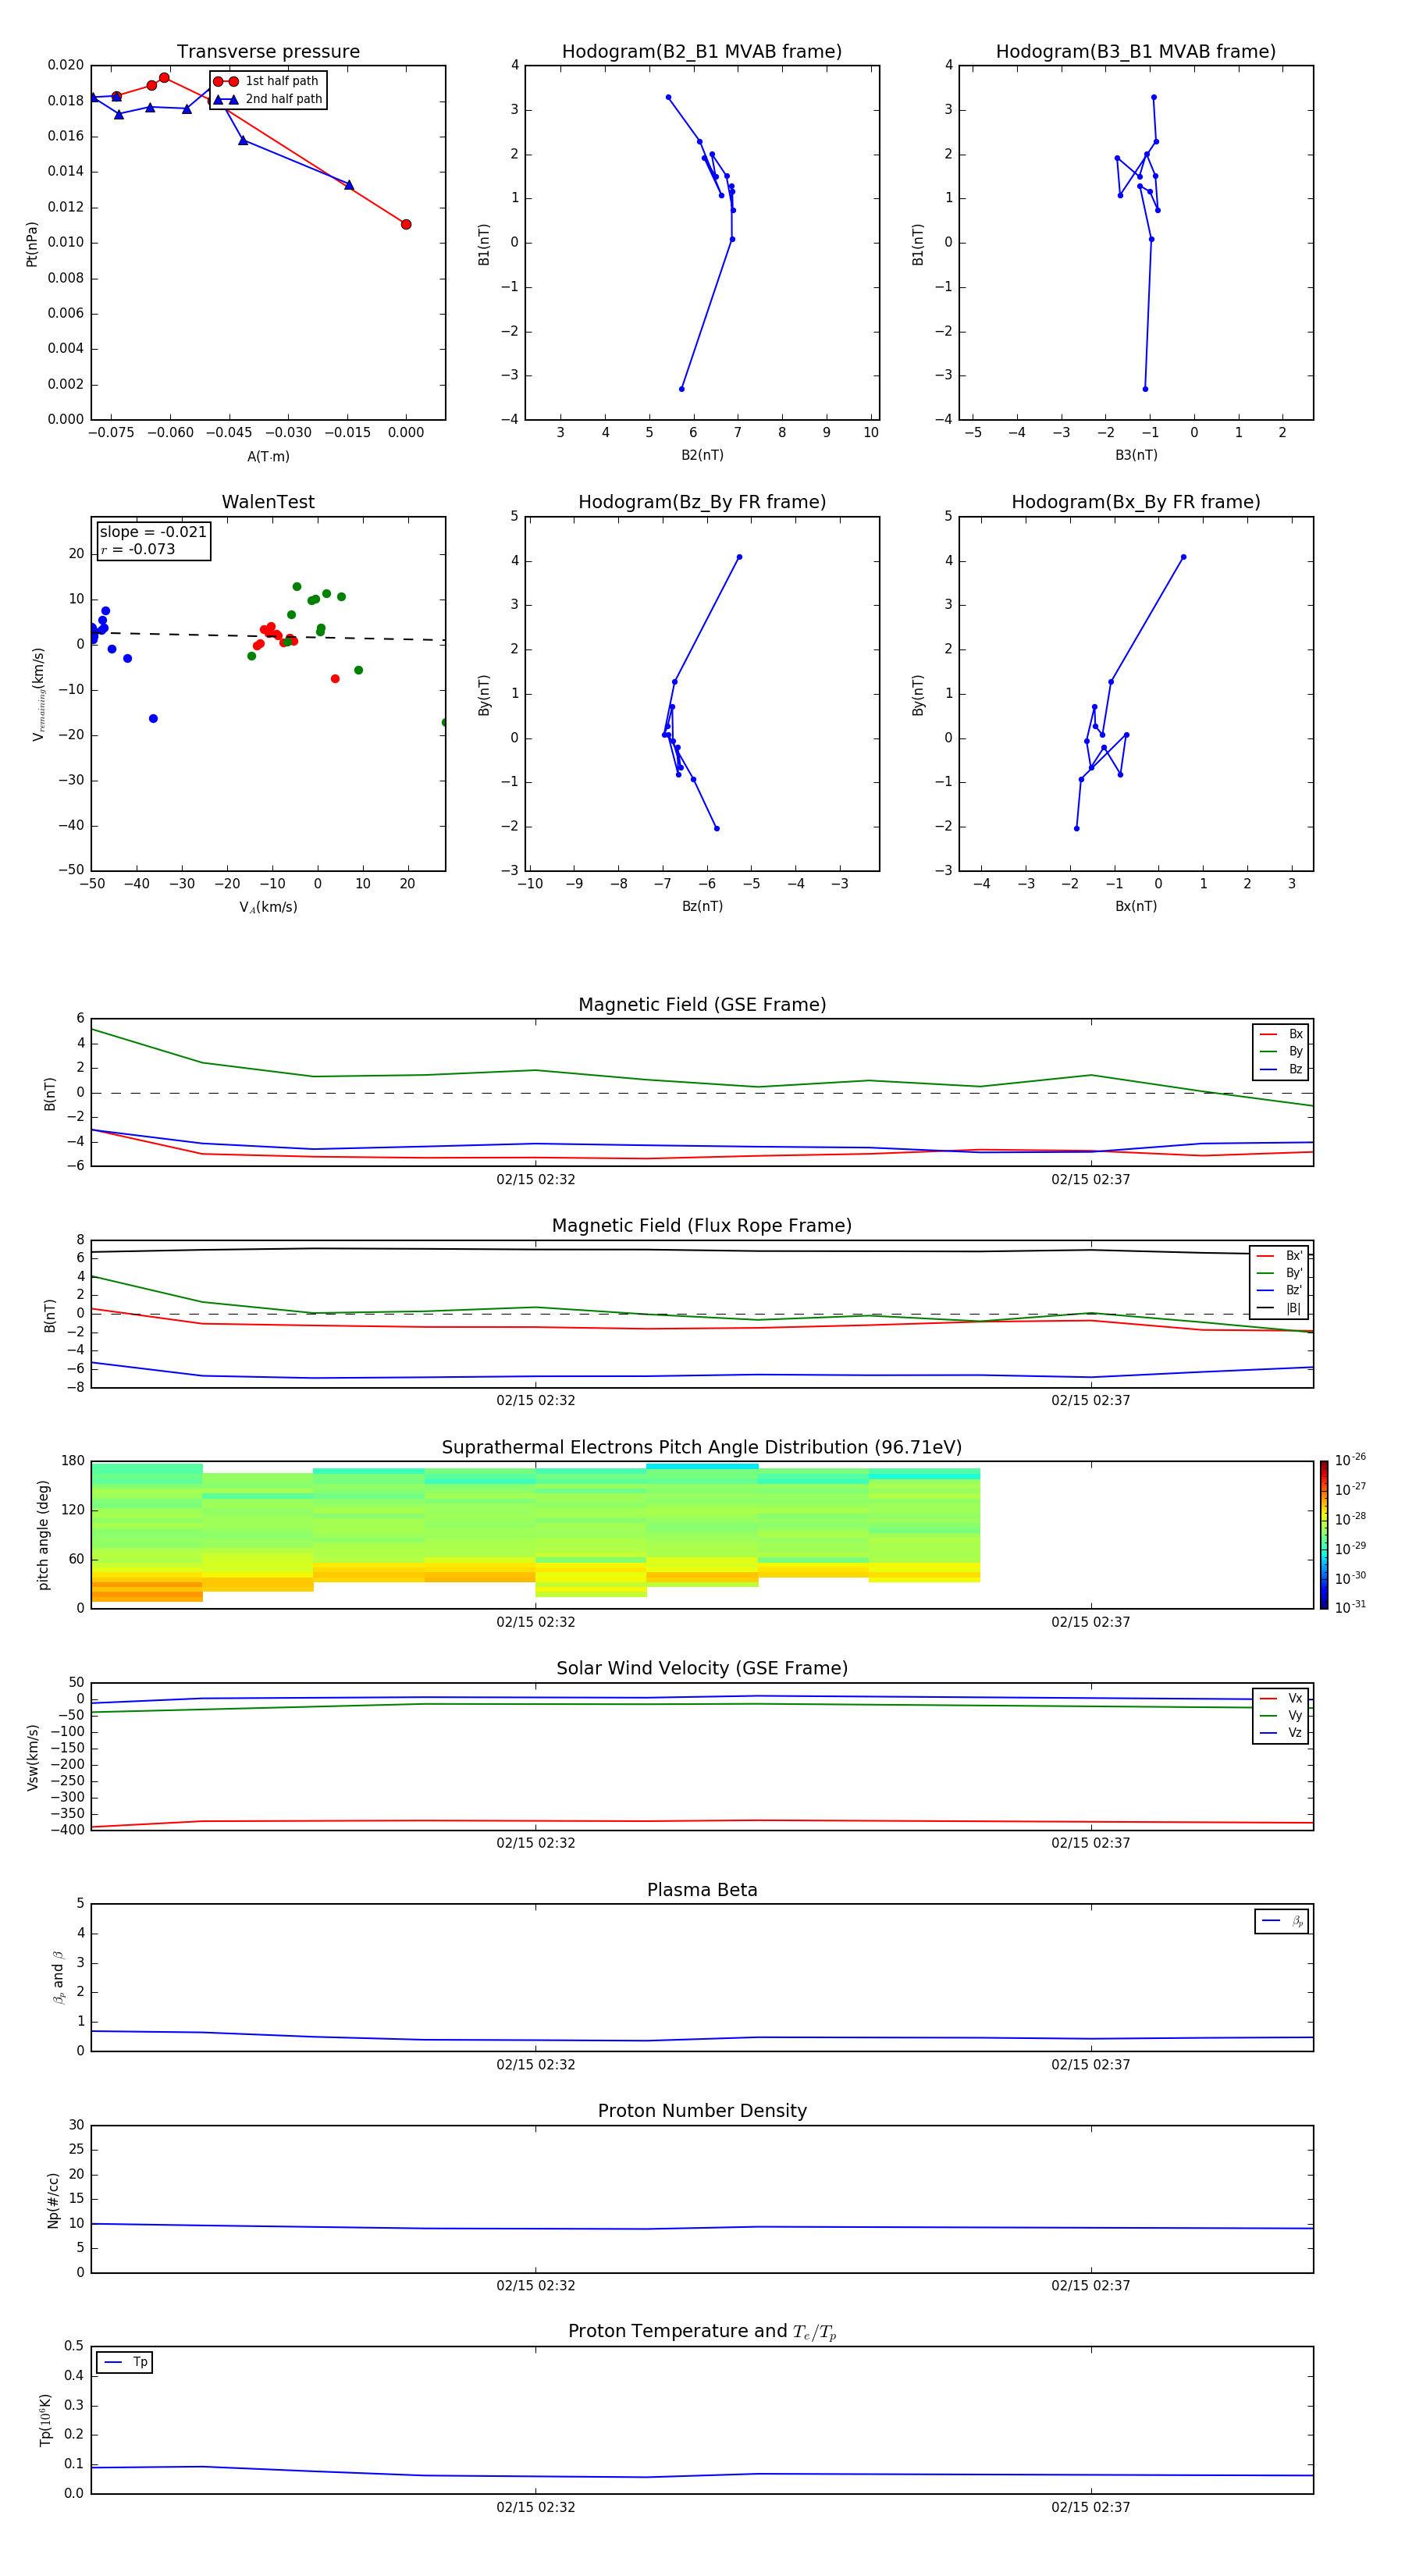
Task: Click the 'Bz' legend entry in GSE plot
Action: [x=1281, y=1069]
